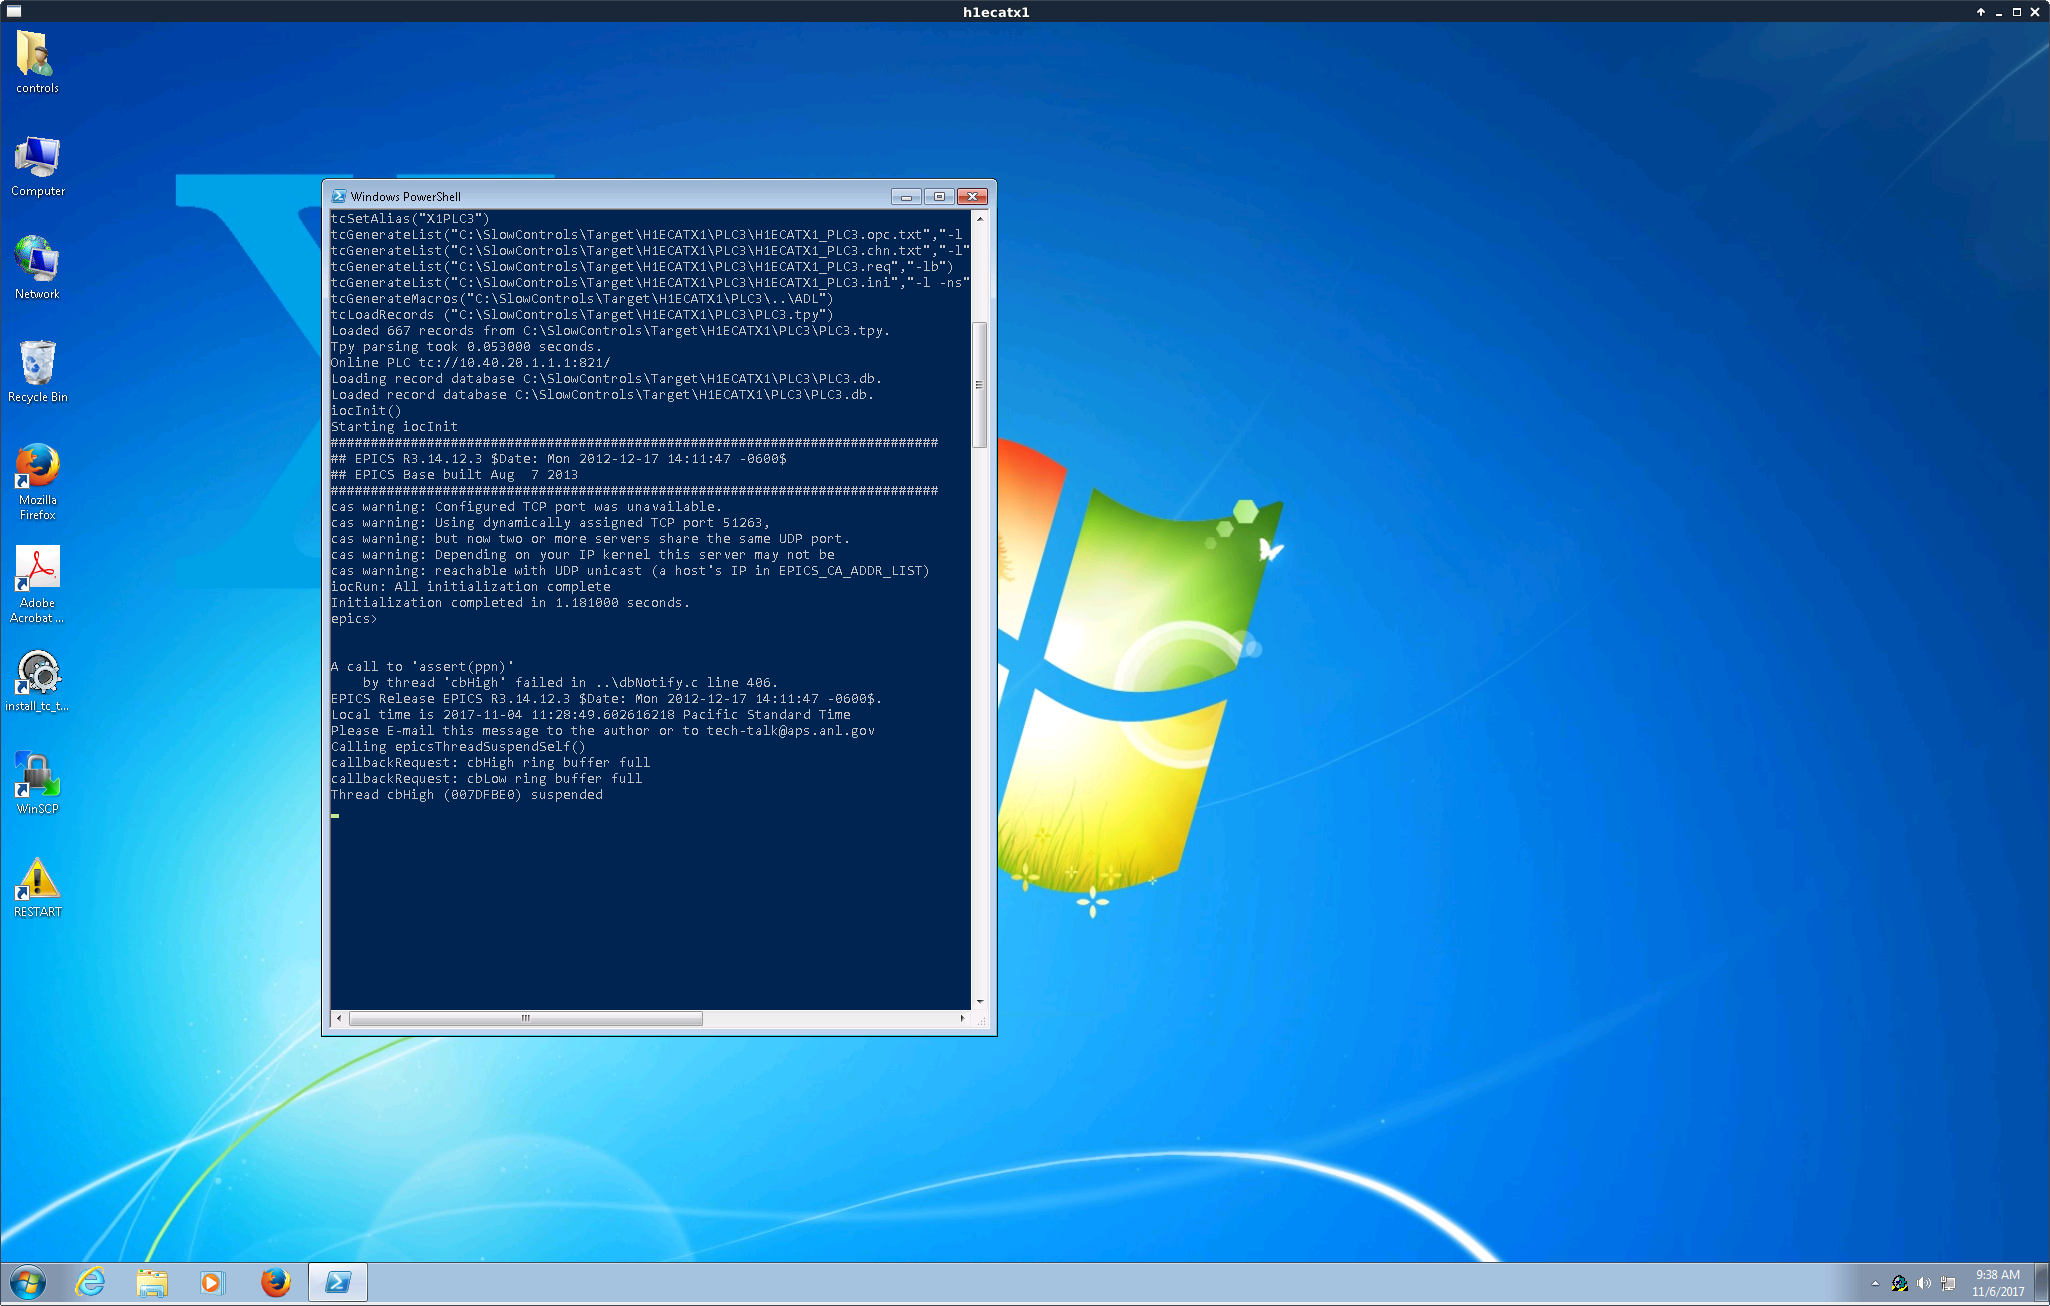Click the PowerShell horizontal scroll right arrow
Viewport: 2050px width, 1306px height.
click(962, 1019)
